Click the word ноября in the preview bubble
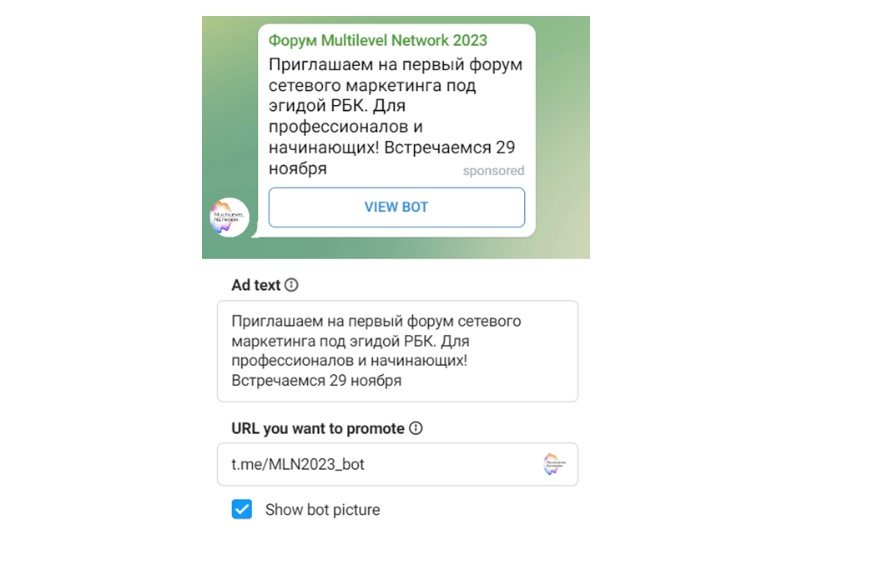The height and width of the screenshot is (564, 870). point(298,169)
